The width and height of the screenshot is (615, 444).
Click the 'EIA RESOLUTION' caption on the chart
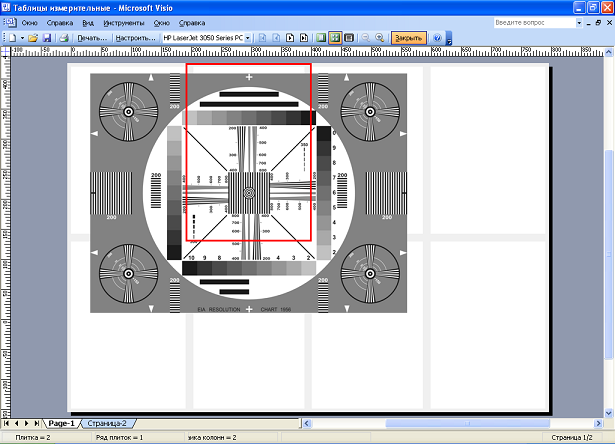click(x=218, y=309)
